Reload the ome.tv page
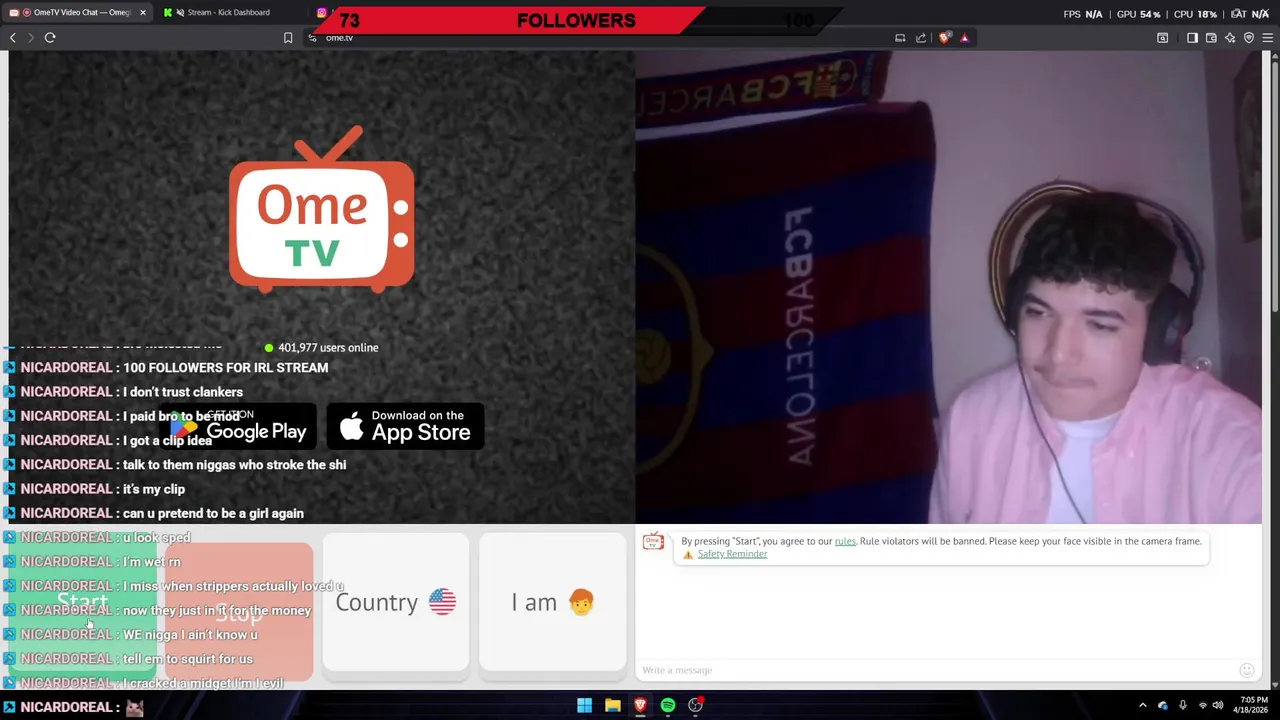 pyautogui.click(x=50, y=38)
